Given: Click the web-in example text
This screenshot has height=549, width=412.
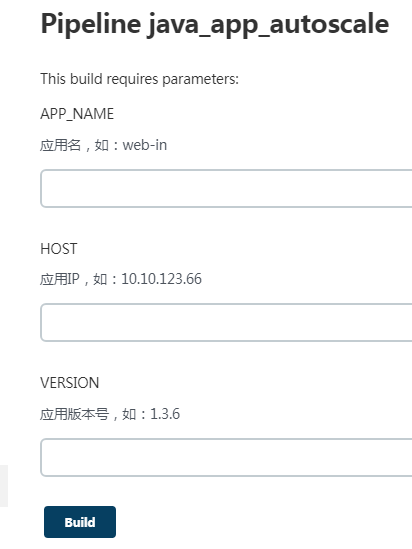Looking at the screenshot, I should click(145, 145).
